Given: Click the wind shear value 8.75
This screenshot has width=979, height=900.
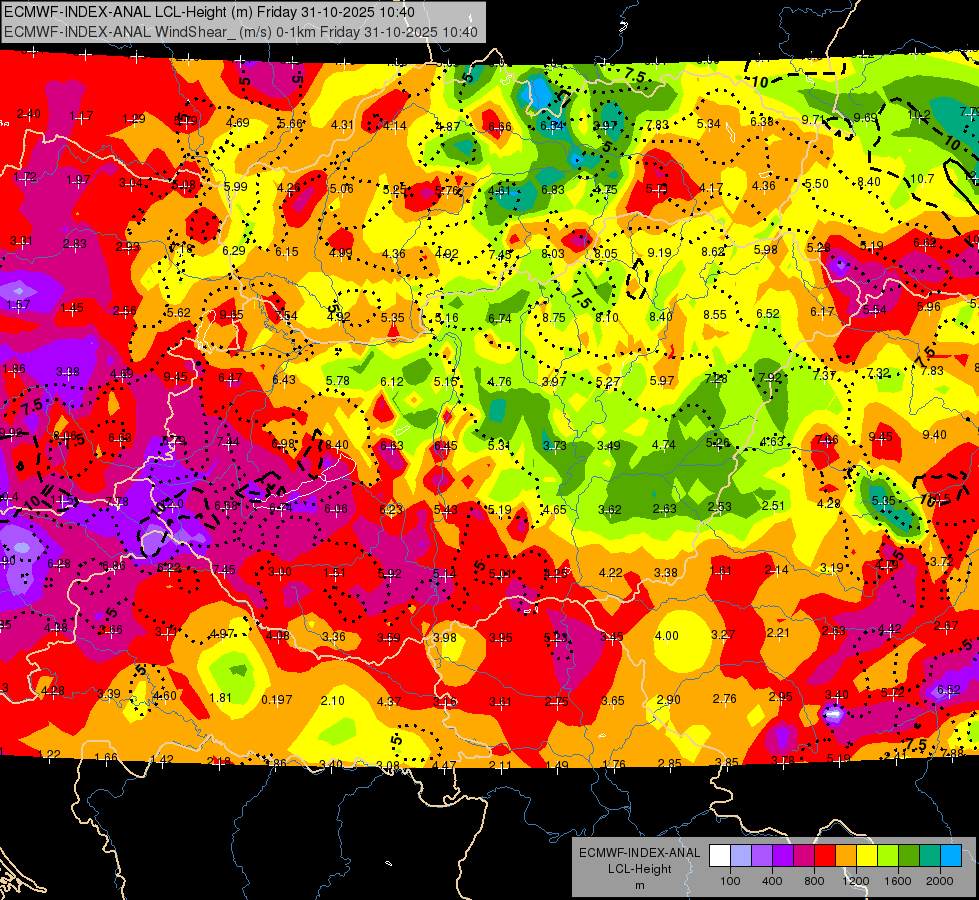Looking at the screenshot, I should coord(554,317).
